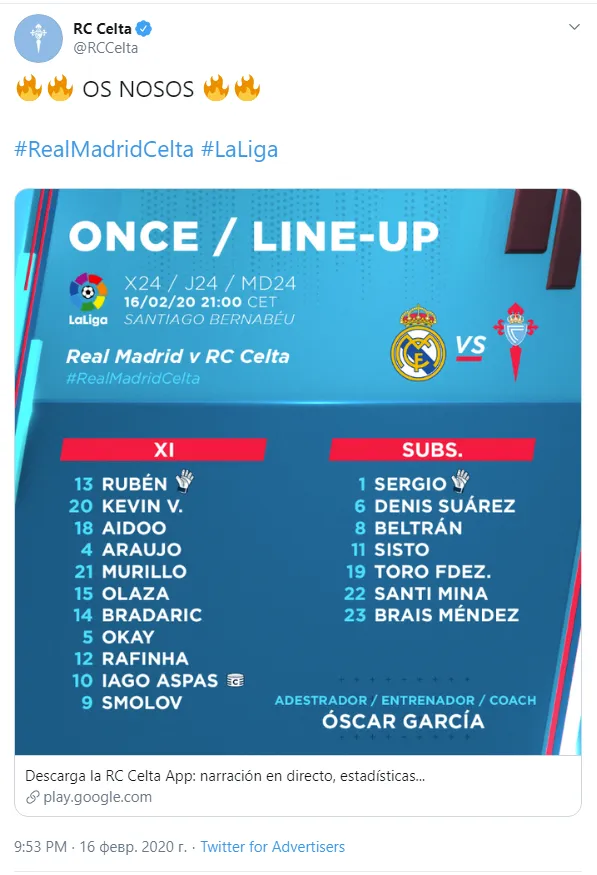Click the LaLiga logo in image

(88, 300)
